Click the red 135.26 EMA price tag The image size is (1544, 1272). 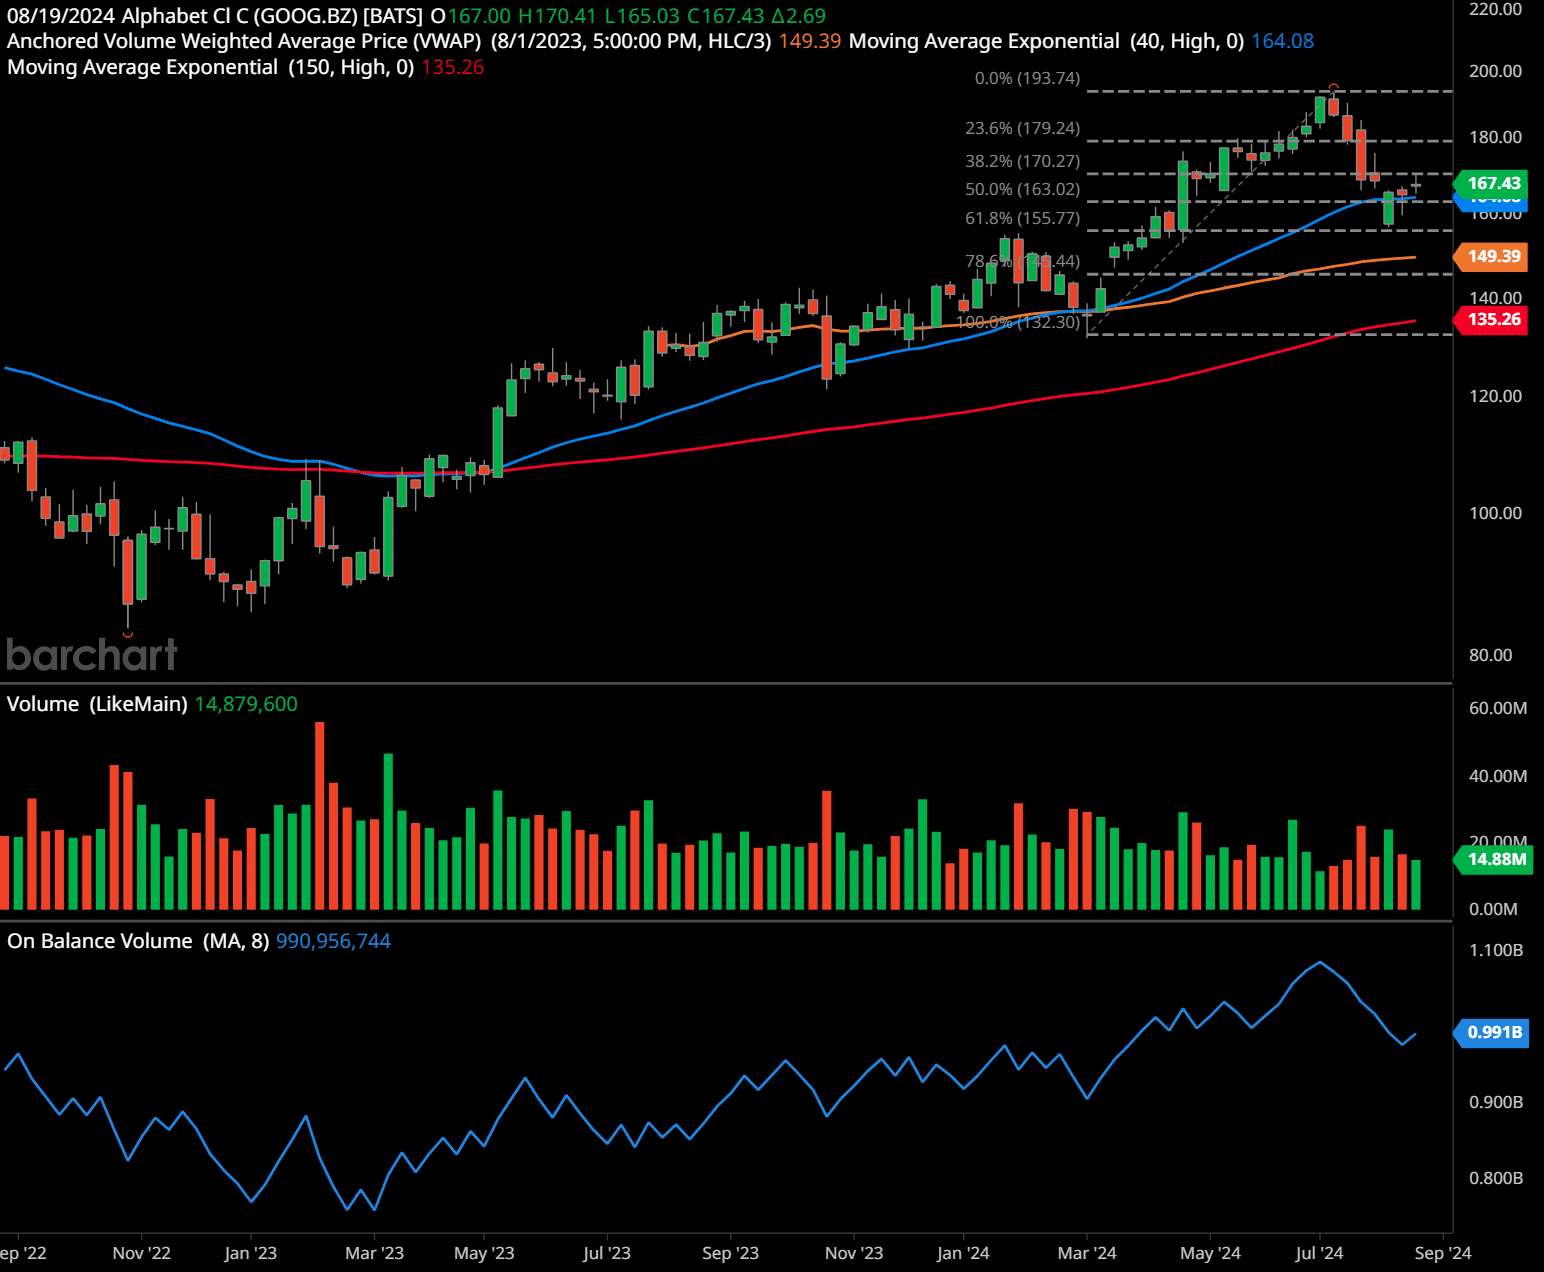[1490, 319]
